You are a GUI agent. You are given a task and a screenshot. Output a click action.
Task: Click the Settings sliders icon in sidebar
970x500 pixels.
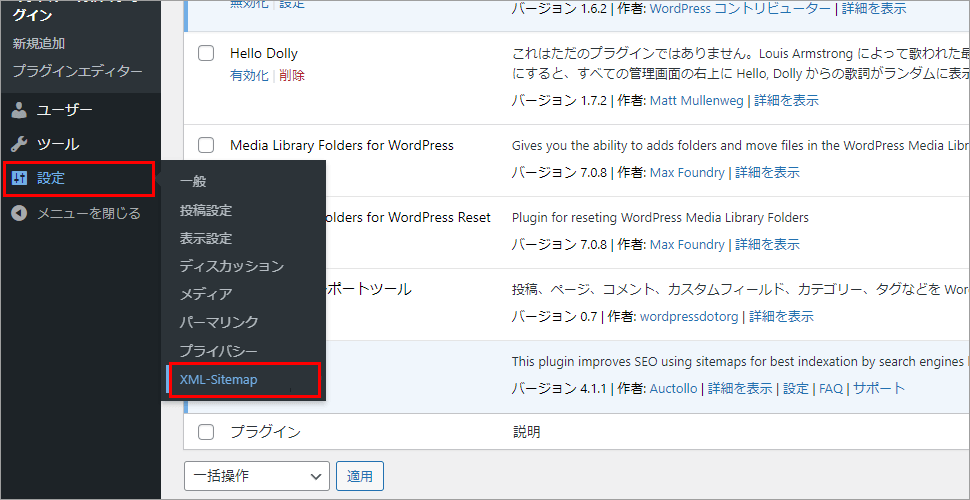pos(20,179)
